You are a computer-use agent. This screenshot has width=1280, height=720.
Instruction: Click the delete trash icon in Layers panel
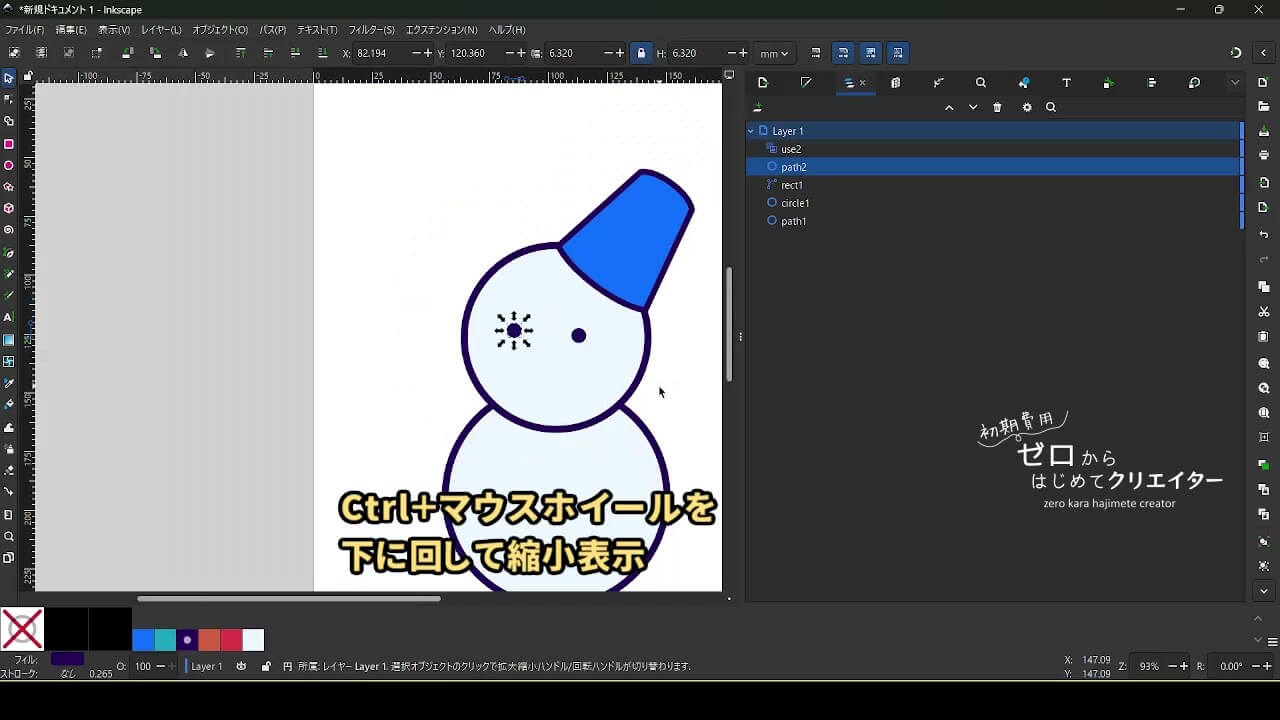tap(997, 108)
